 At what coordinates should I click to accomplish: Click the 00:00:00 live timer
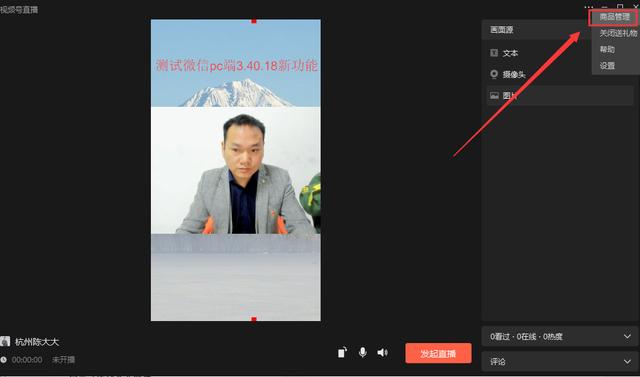[x=27, y=360]
